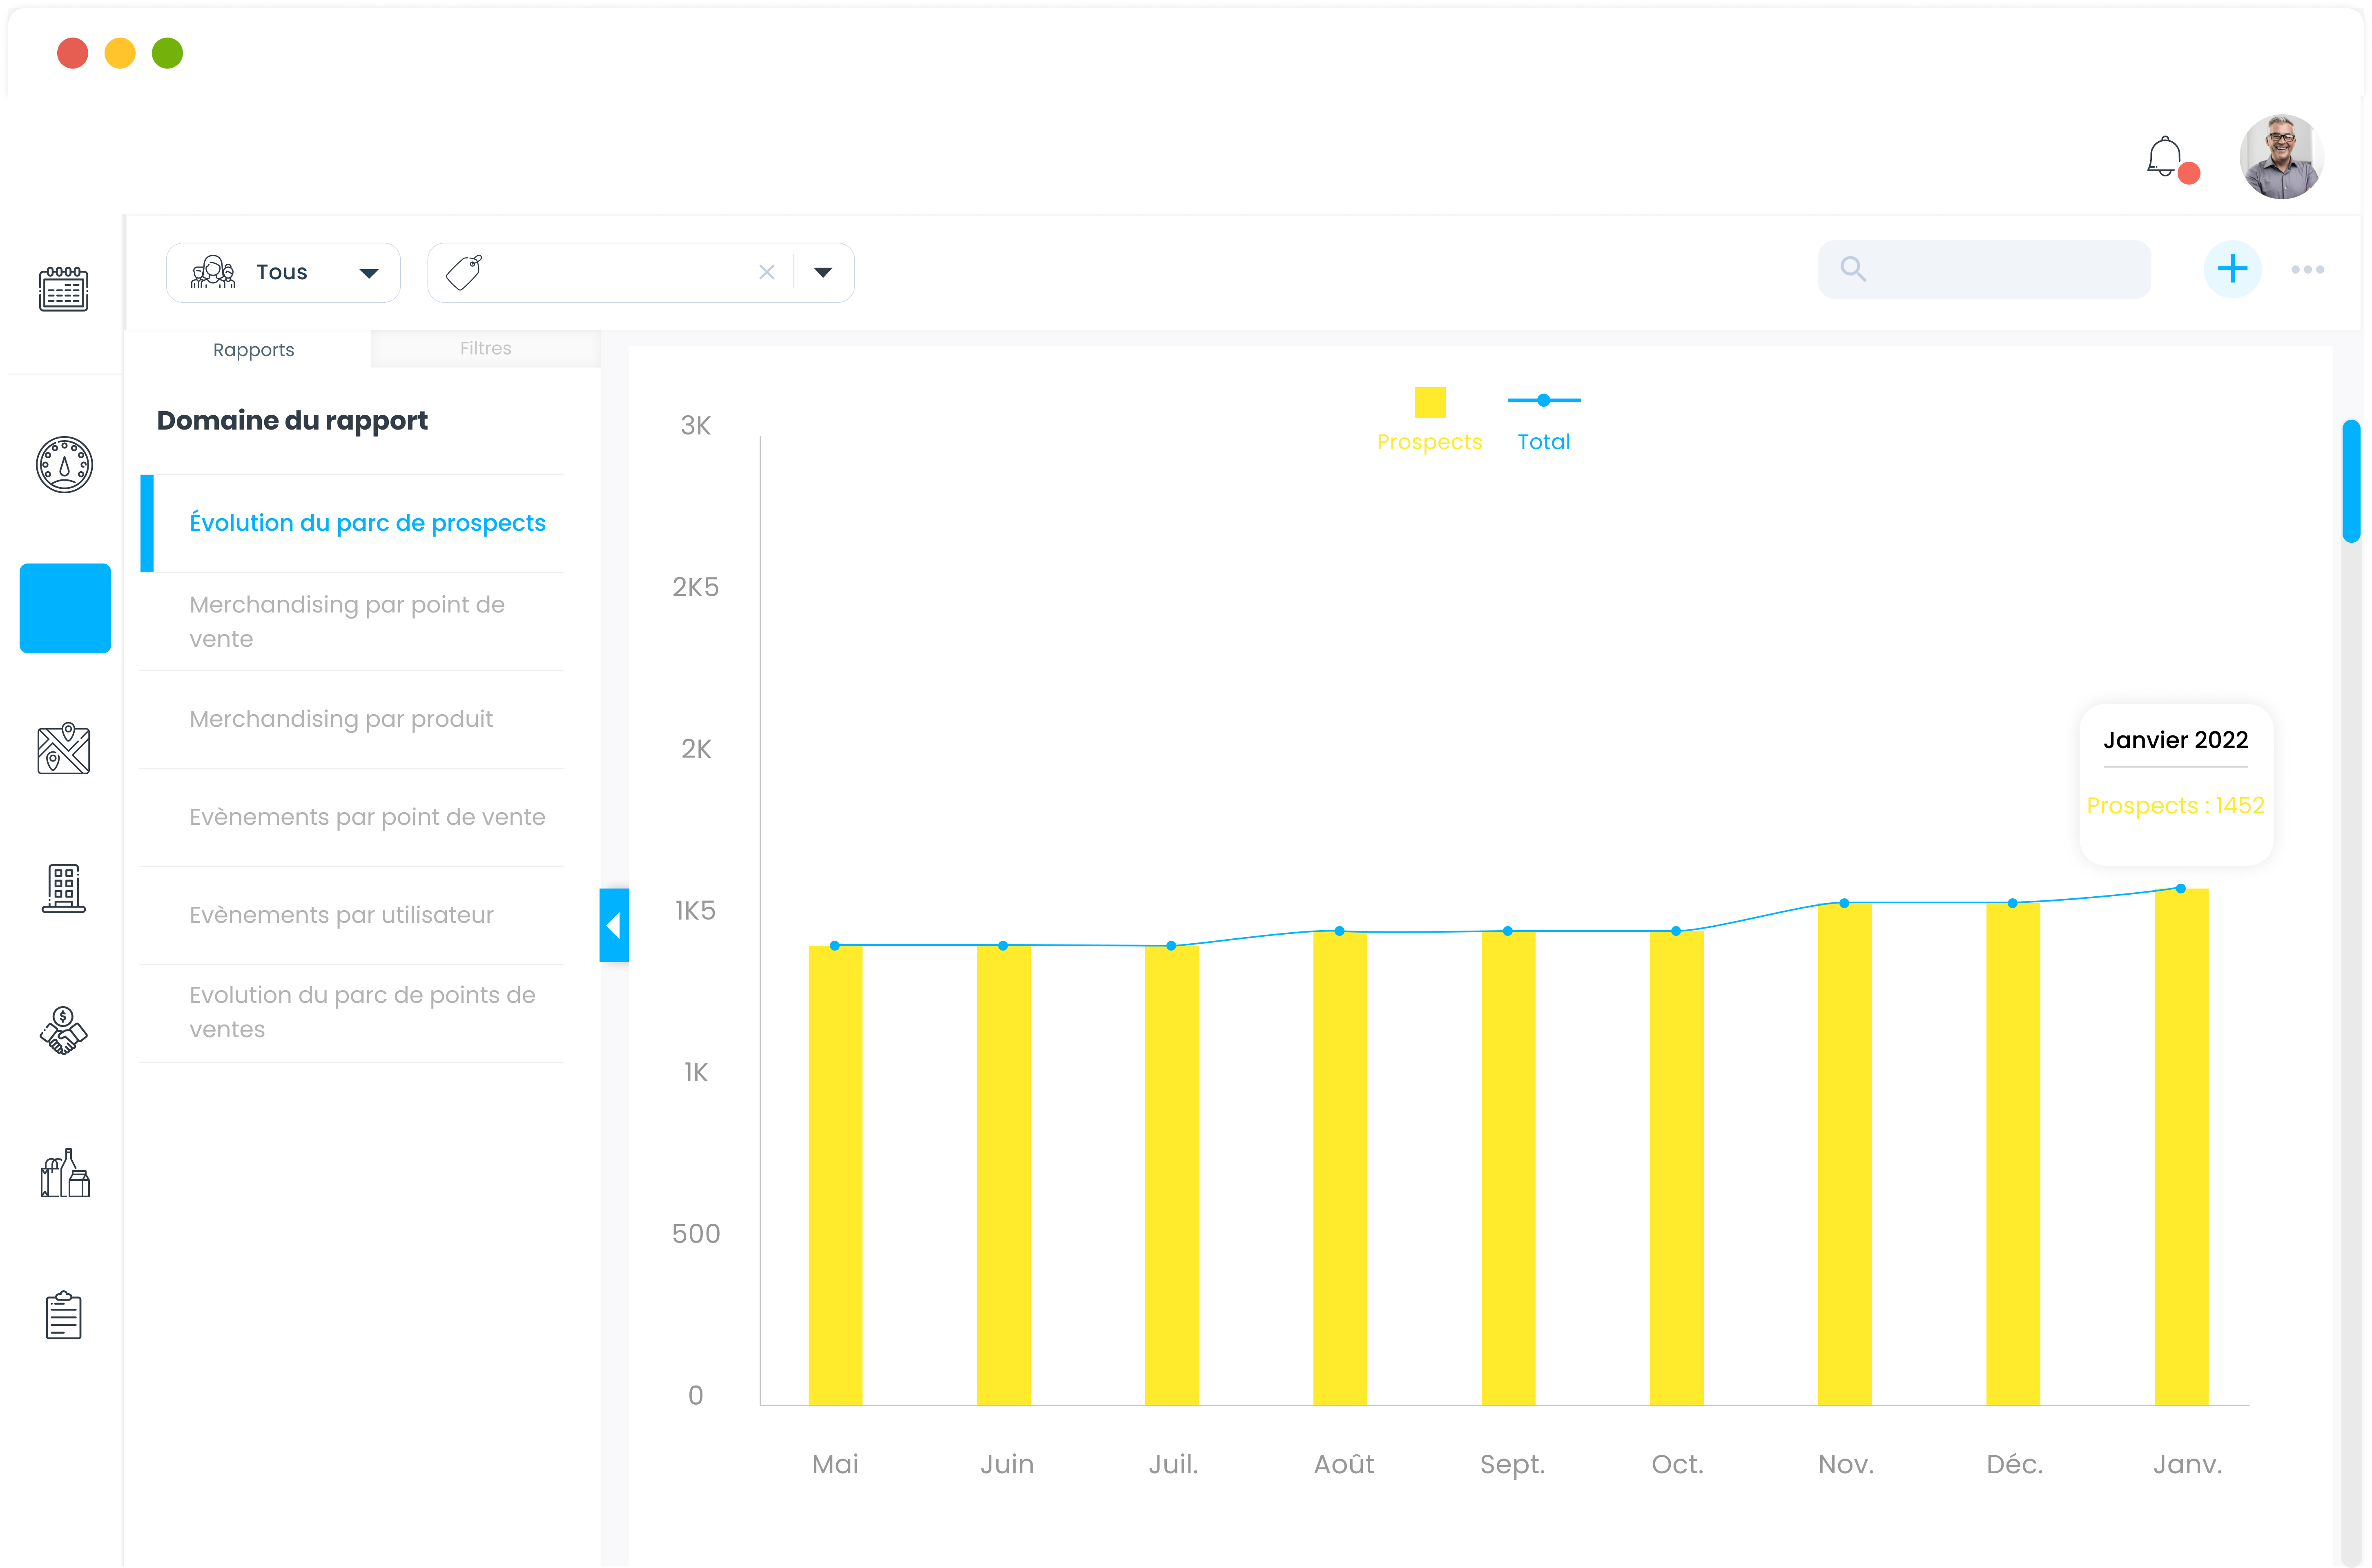Open the three-dot more options menu
Image resolution: width=2372 pixels, height=1568 pixels.
2308,269
